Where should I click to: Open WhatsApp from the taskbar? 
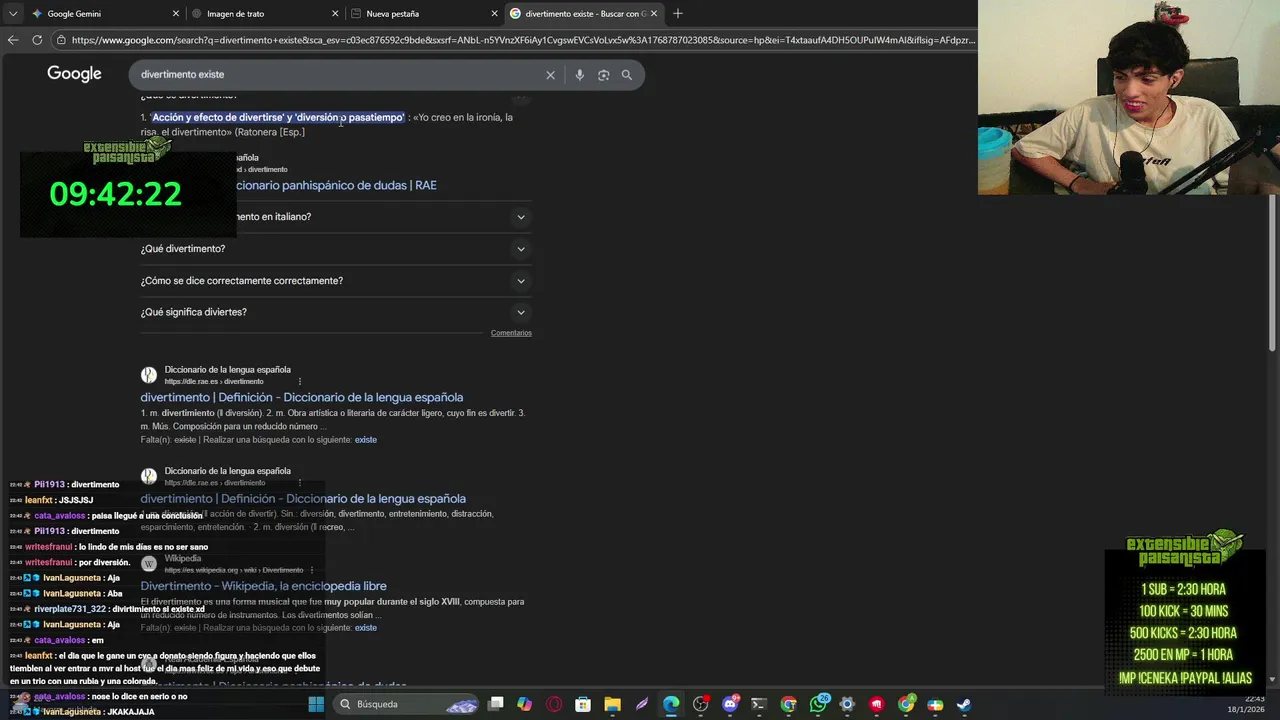[819, 704]
